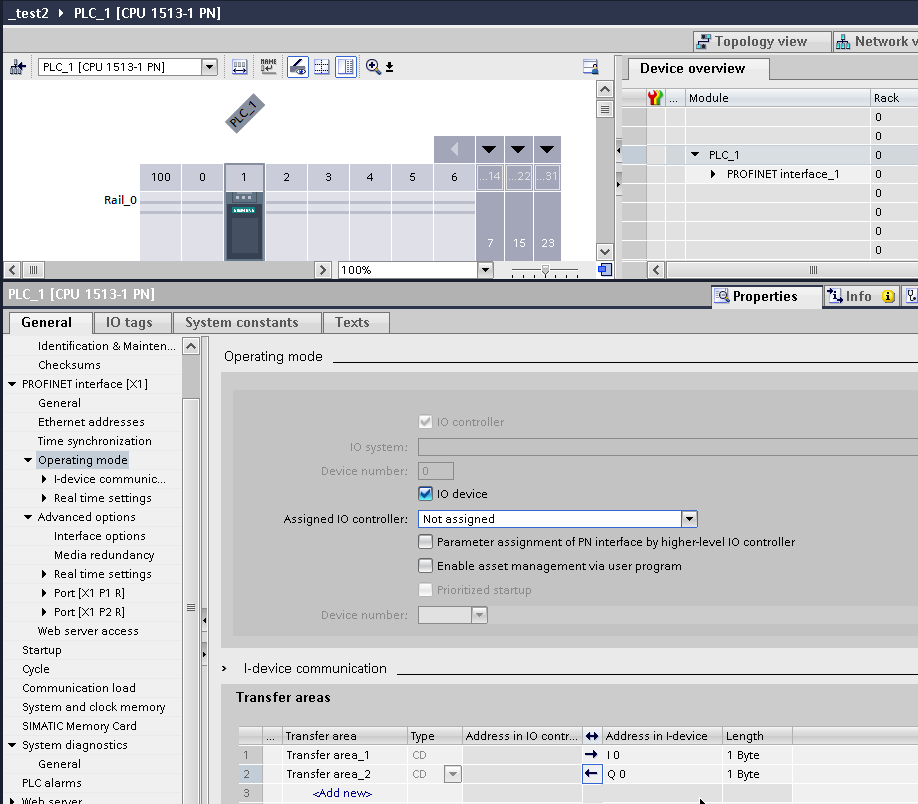Click the column layout toolbar icon

point(346,67)
